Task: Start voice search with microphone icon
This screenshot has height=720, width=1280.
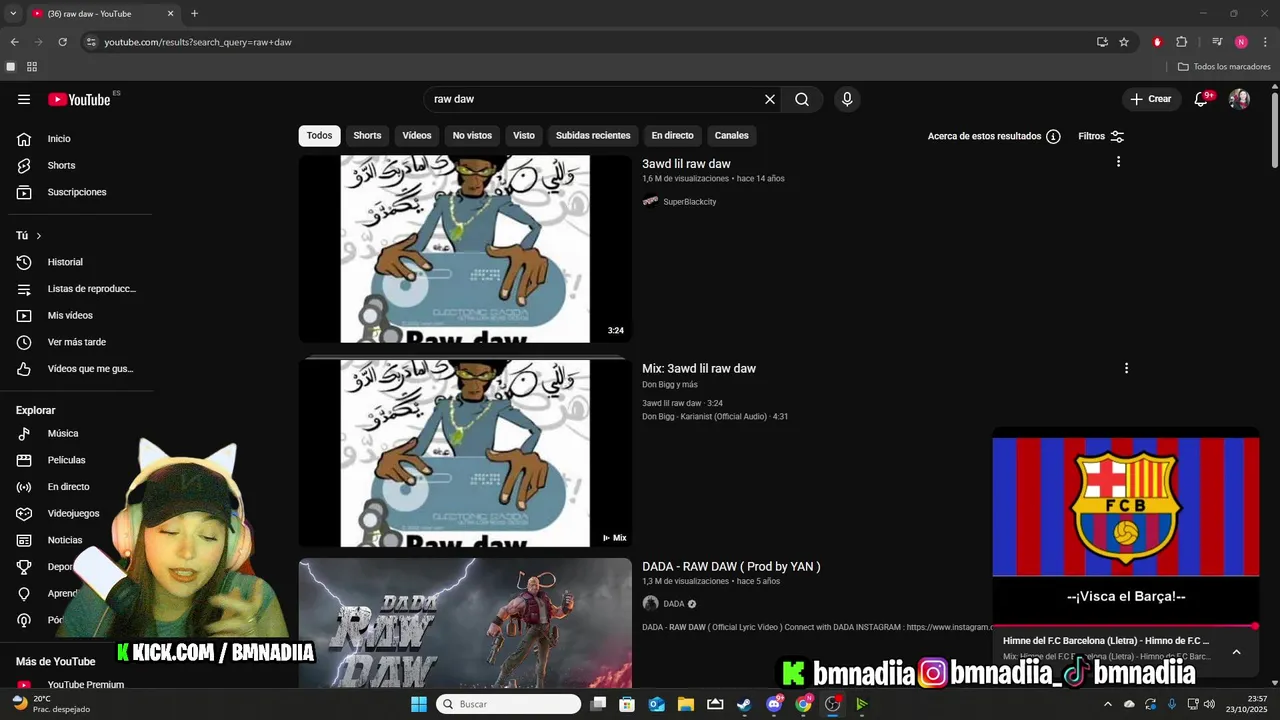Action: coord(847,99)
